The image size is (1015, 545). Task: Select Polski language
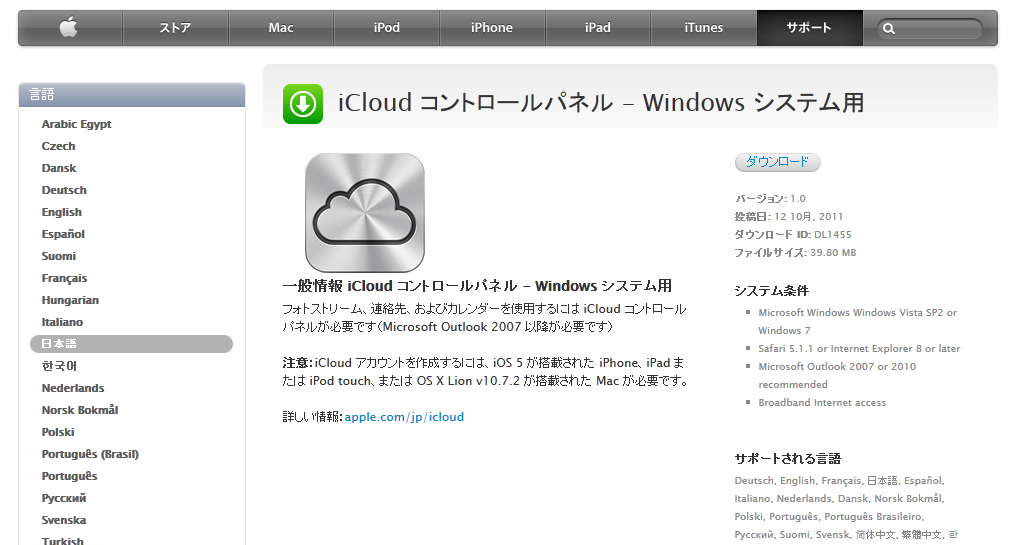(58, 432)
